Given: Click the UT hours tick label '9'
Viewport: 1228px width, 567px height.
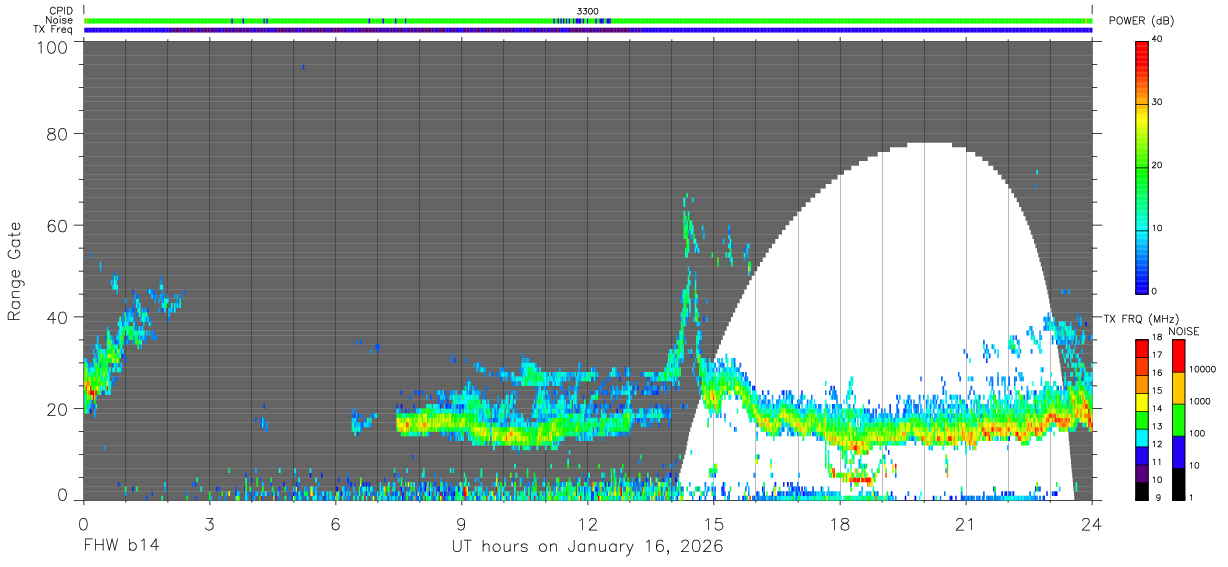Looking at the screenshot, I should coord(461,523).
